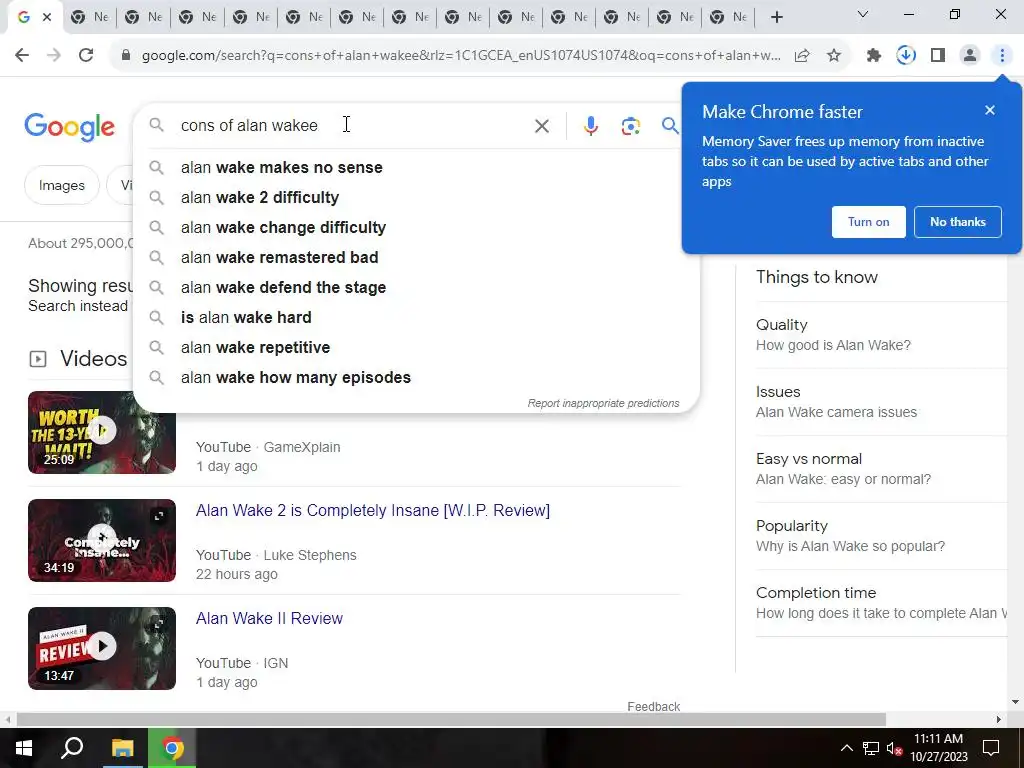1024x768 pixels.
Task: Show hidden system tray icons
Action: [x=846, y=748]
